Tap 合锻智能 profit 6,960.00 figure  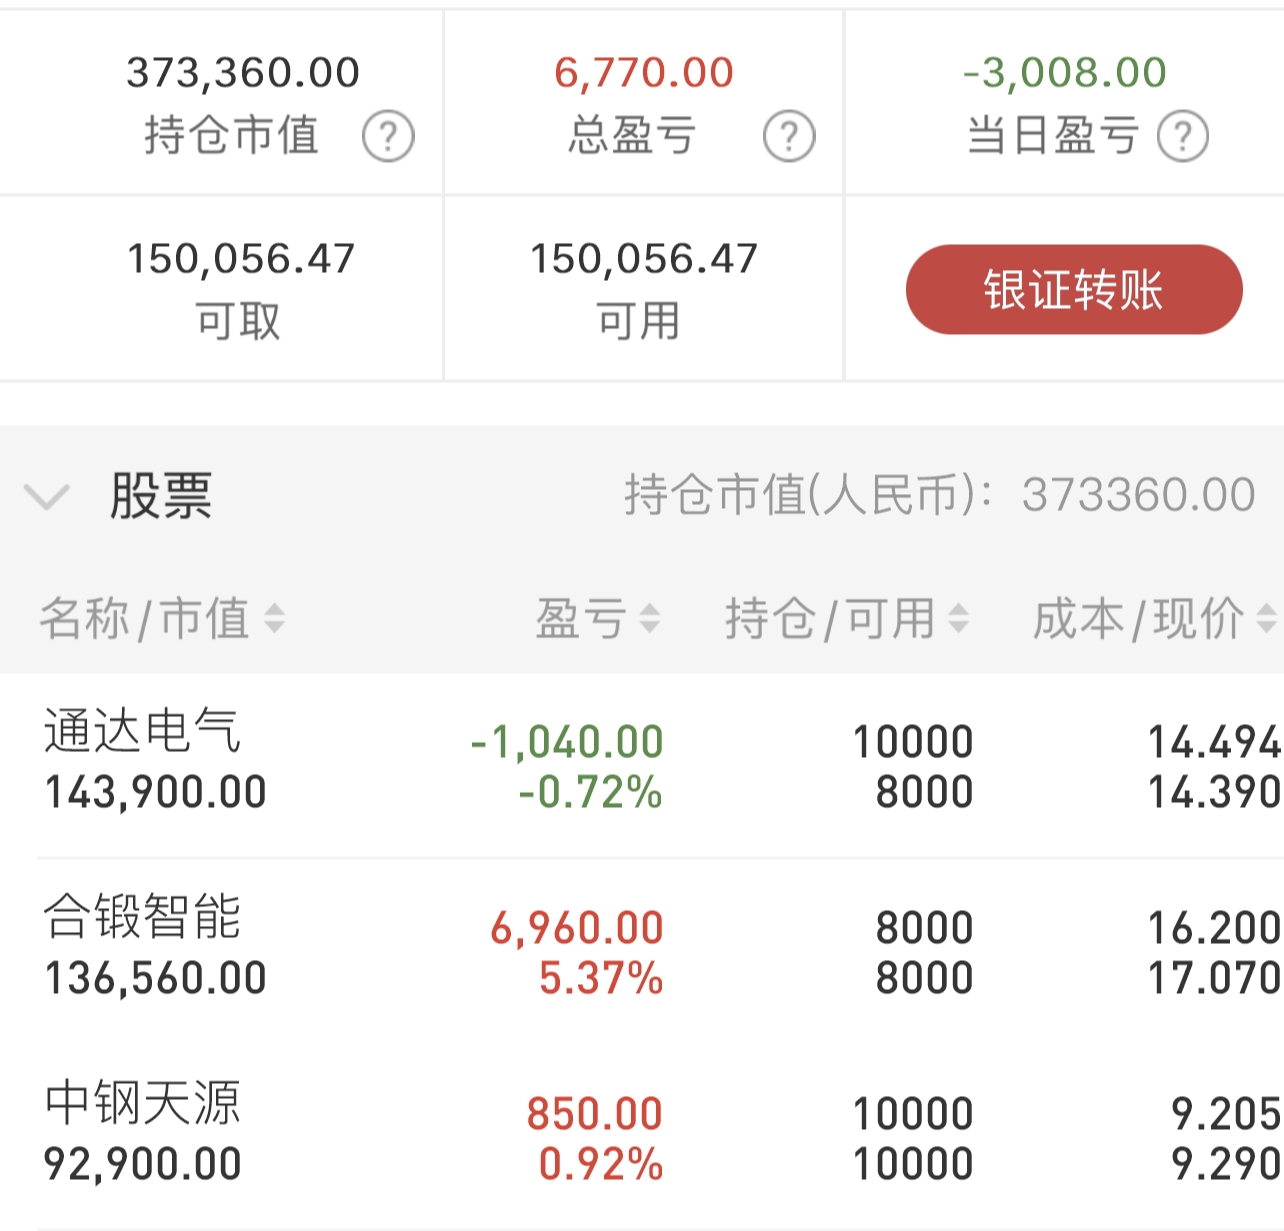tap(577, 928)
